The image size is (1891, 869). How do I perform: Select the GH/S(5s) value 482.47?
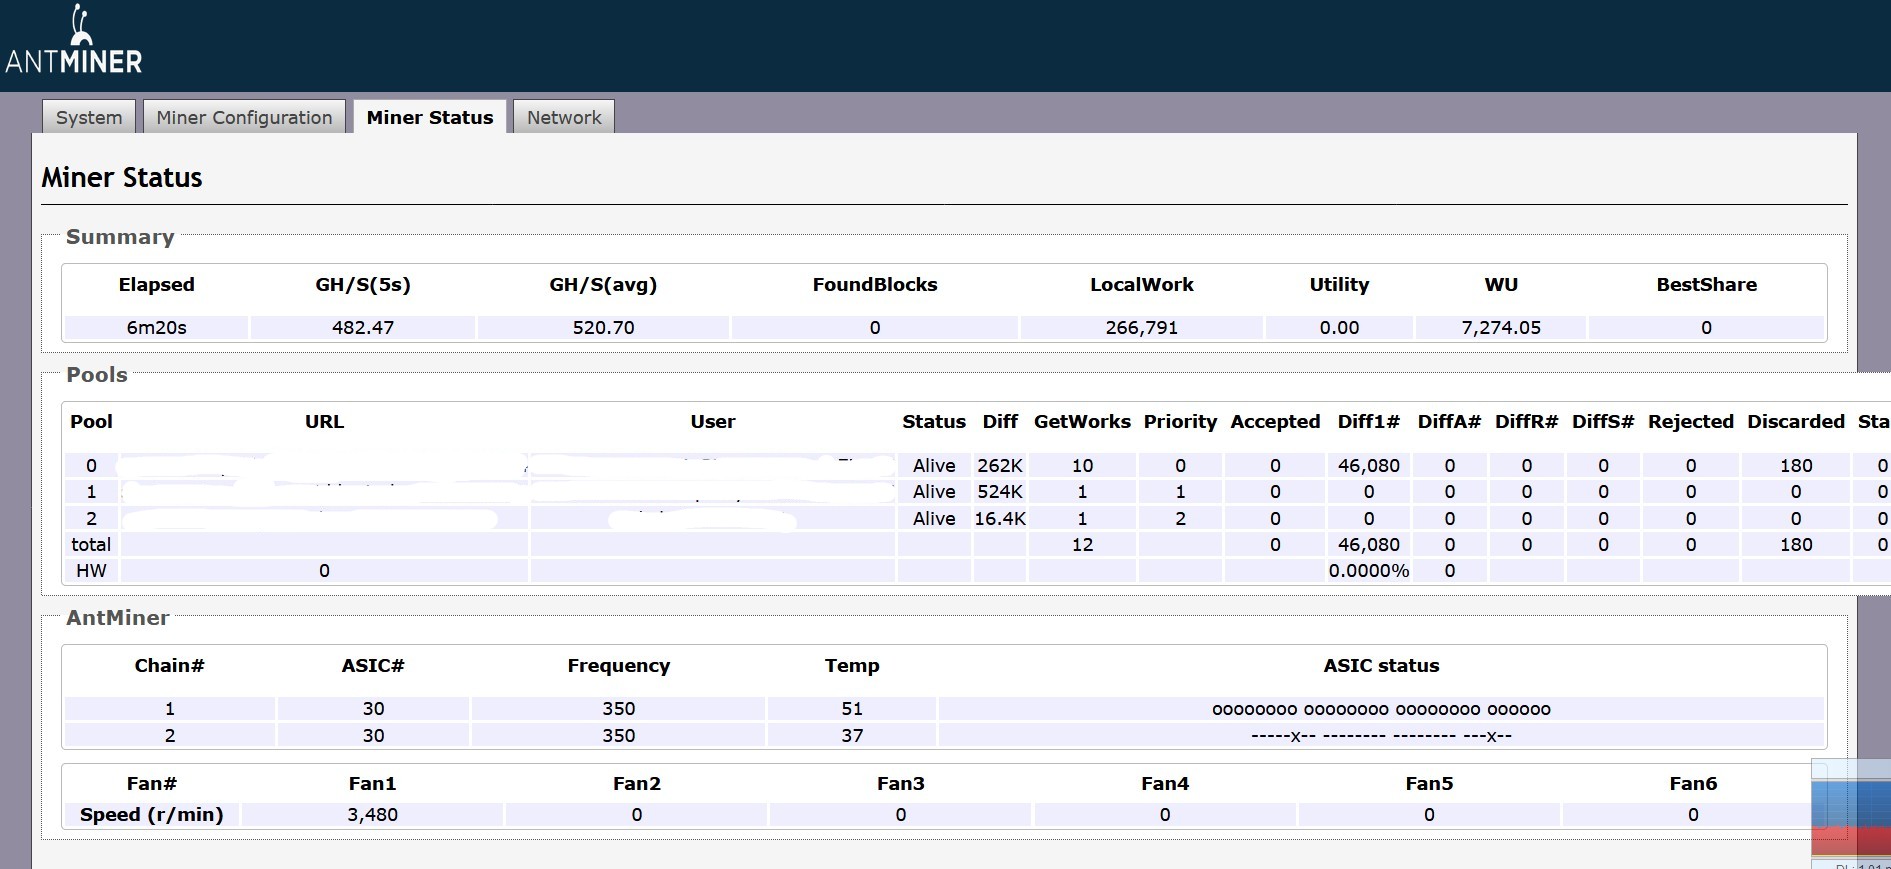(363, 328)
